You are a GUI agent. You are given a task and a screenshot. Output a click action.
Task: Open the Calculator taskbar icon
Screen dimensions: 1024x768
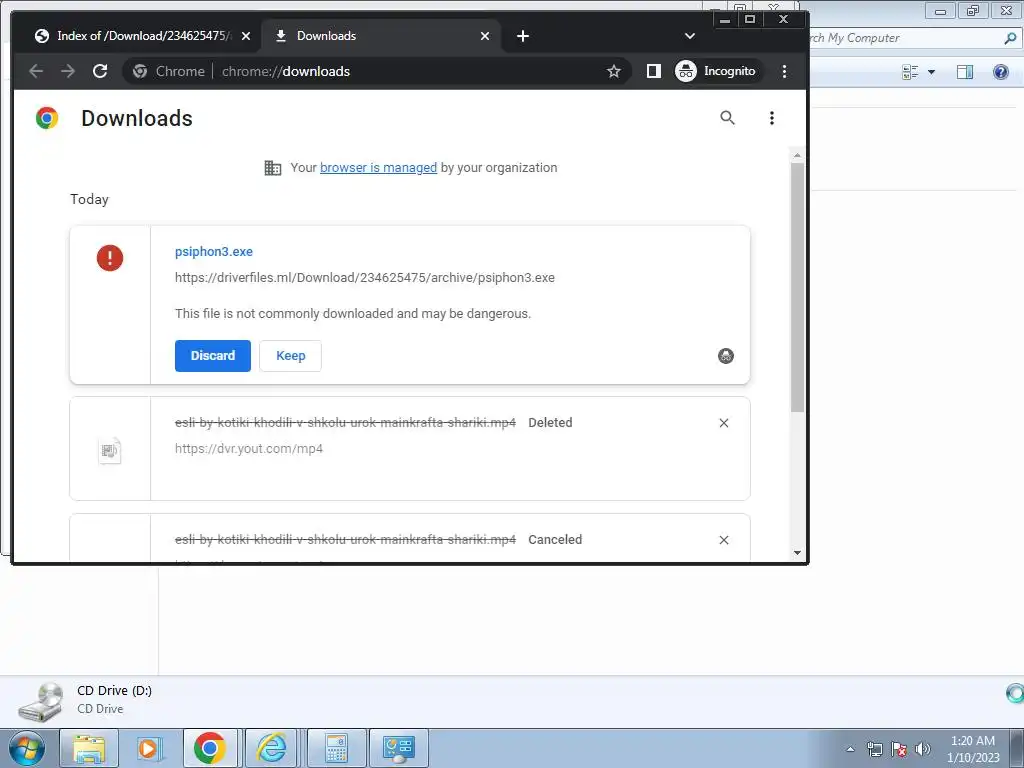(x=336, y=748)
